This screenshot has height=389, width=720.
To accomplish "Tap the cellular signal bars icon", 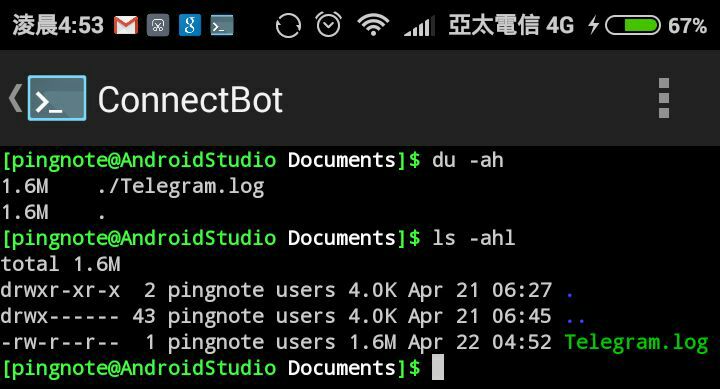I will tap(419, 26).
